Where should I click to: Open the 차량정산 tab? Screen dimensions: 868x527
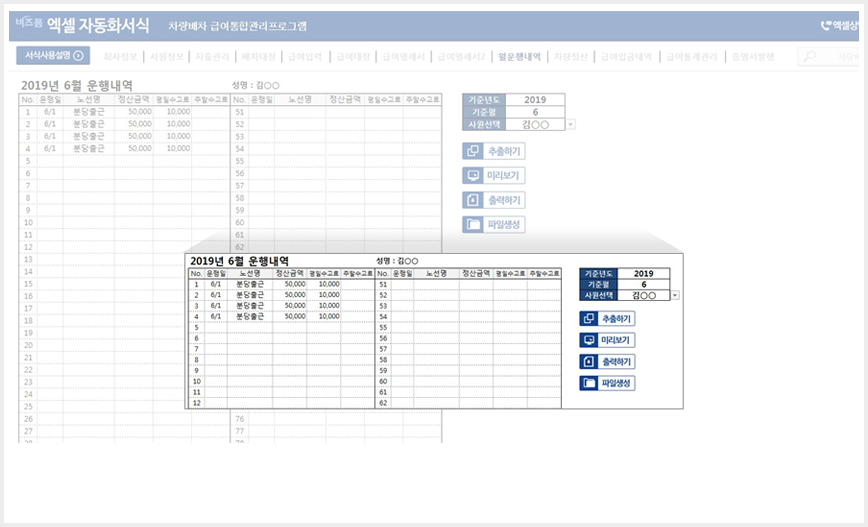click(x=571, y=56)
